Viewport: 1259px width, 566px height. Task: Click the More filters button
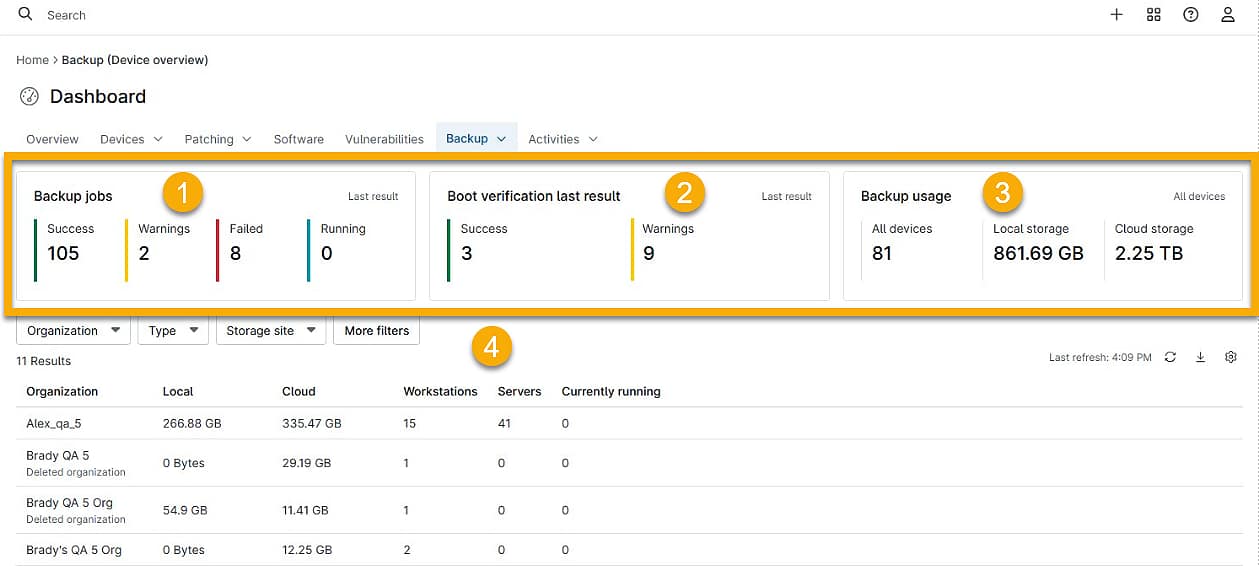pyautogui.click(x=377, y=331)
